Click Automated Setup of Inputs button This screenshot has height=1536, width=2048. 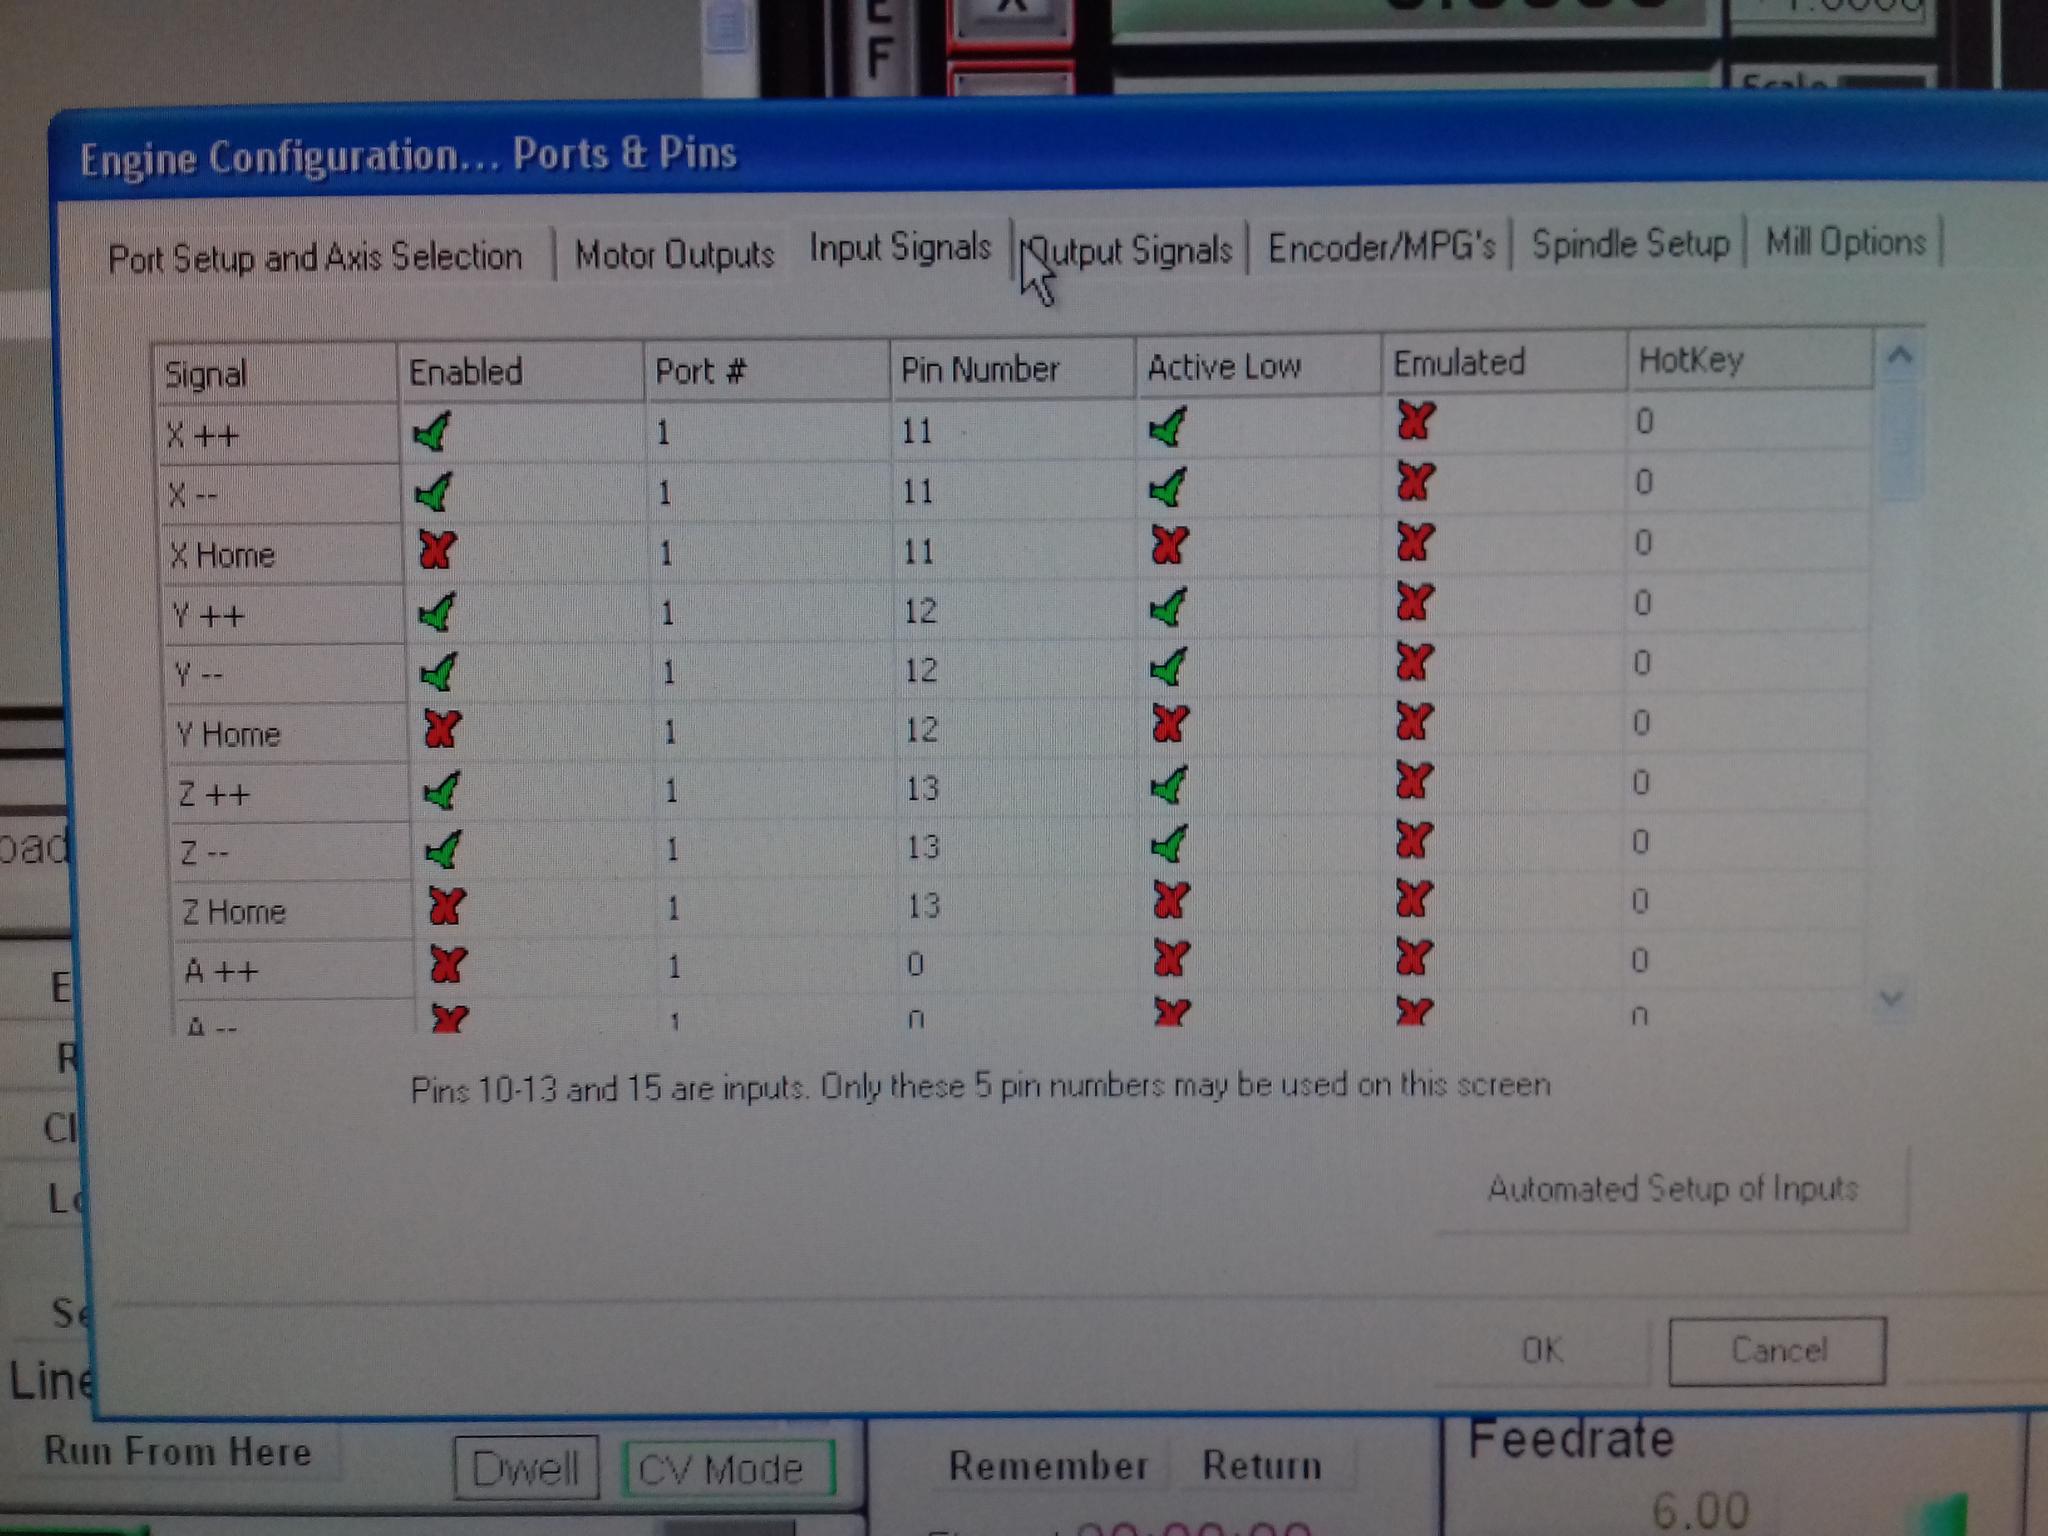coord(1672,1189)
